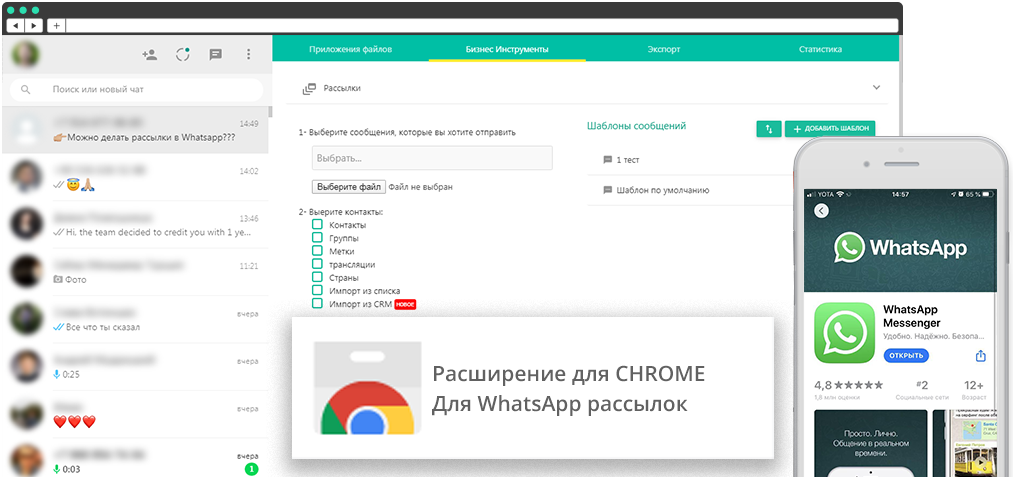1013x477 pixels.
Task: Click the green microphone icon beside 0:03
Action: 57,469
